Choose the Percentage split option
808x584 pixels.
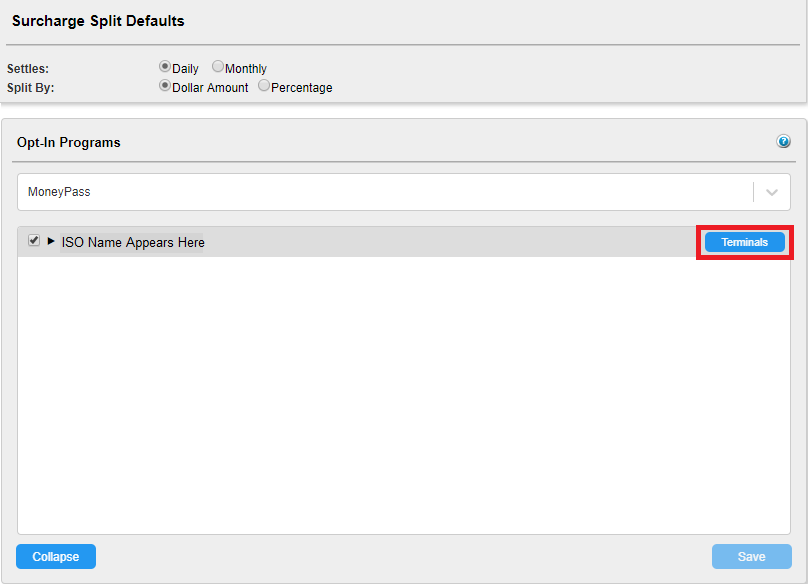(264, 86)
